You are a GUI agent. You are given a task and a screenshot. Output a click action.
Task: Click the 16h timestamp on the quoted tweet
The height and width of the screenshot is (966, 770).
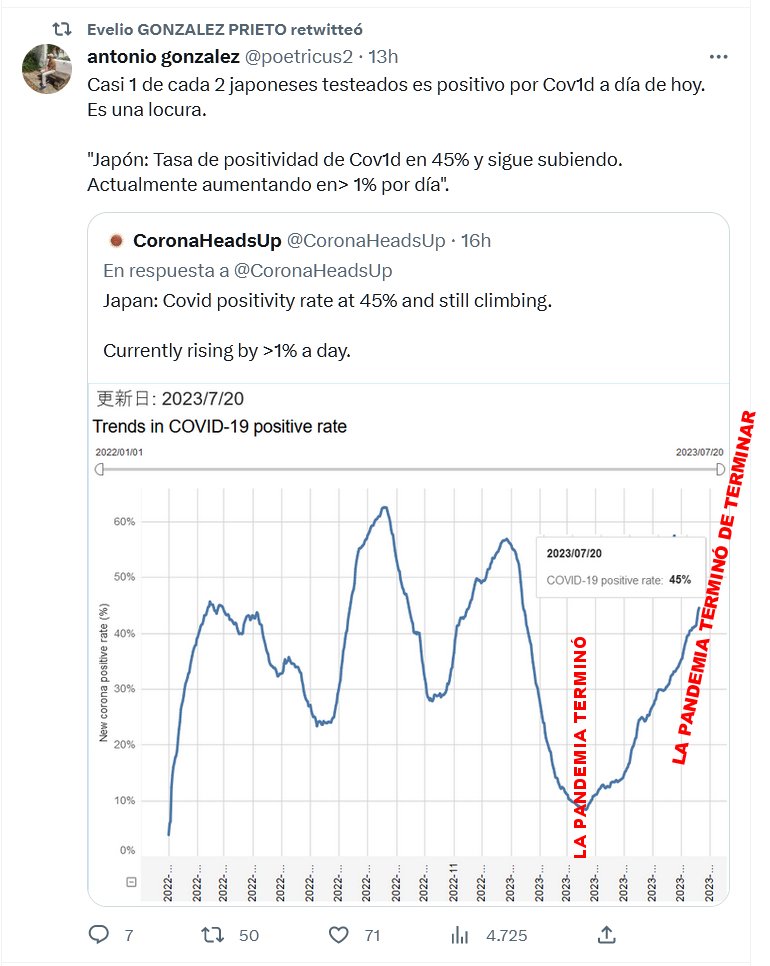click(x=476, y=241)
